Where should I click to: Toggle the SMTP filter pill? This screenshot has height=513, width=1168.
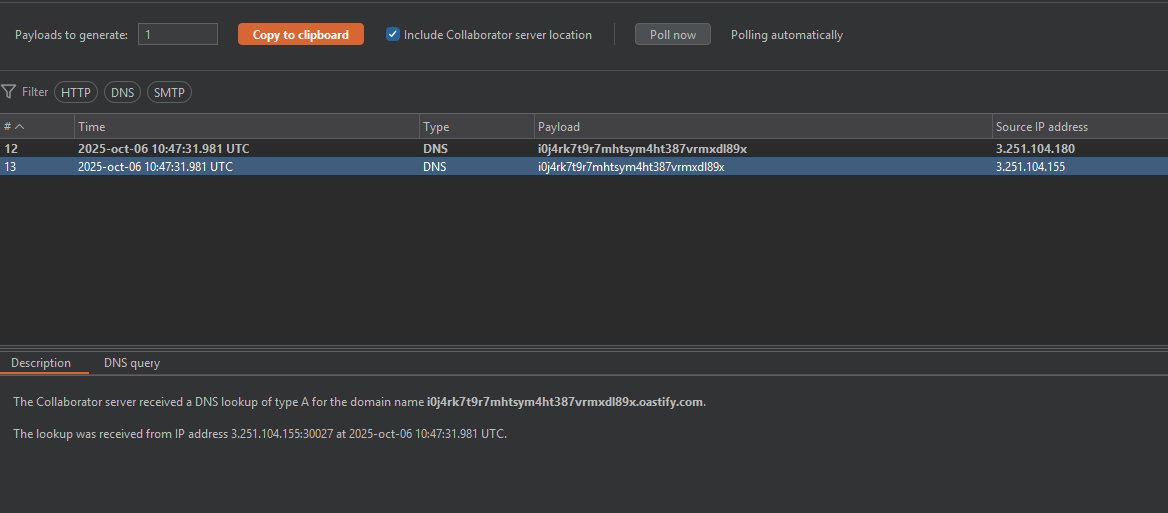(x=169, y=92)
